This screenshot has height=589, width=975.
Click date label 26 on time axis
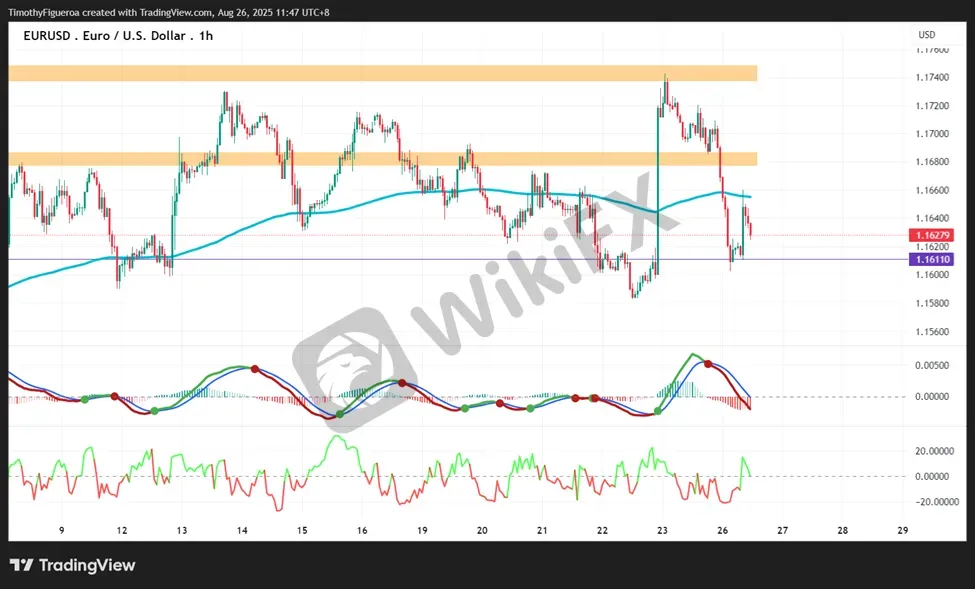[723, 531]
